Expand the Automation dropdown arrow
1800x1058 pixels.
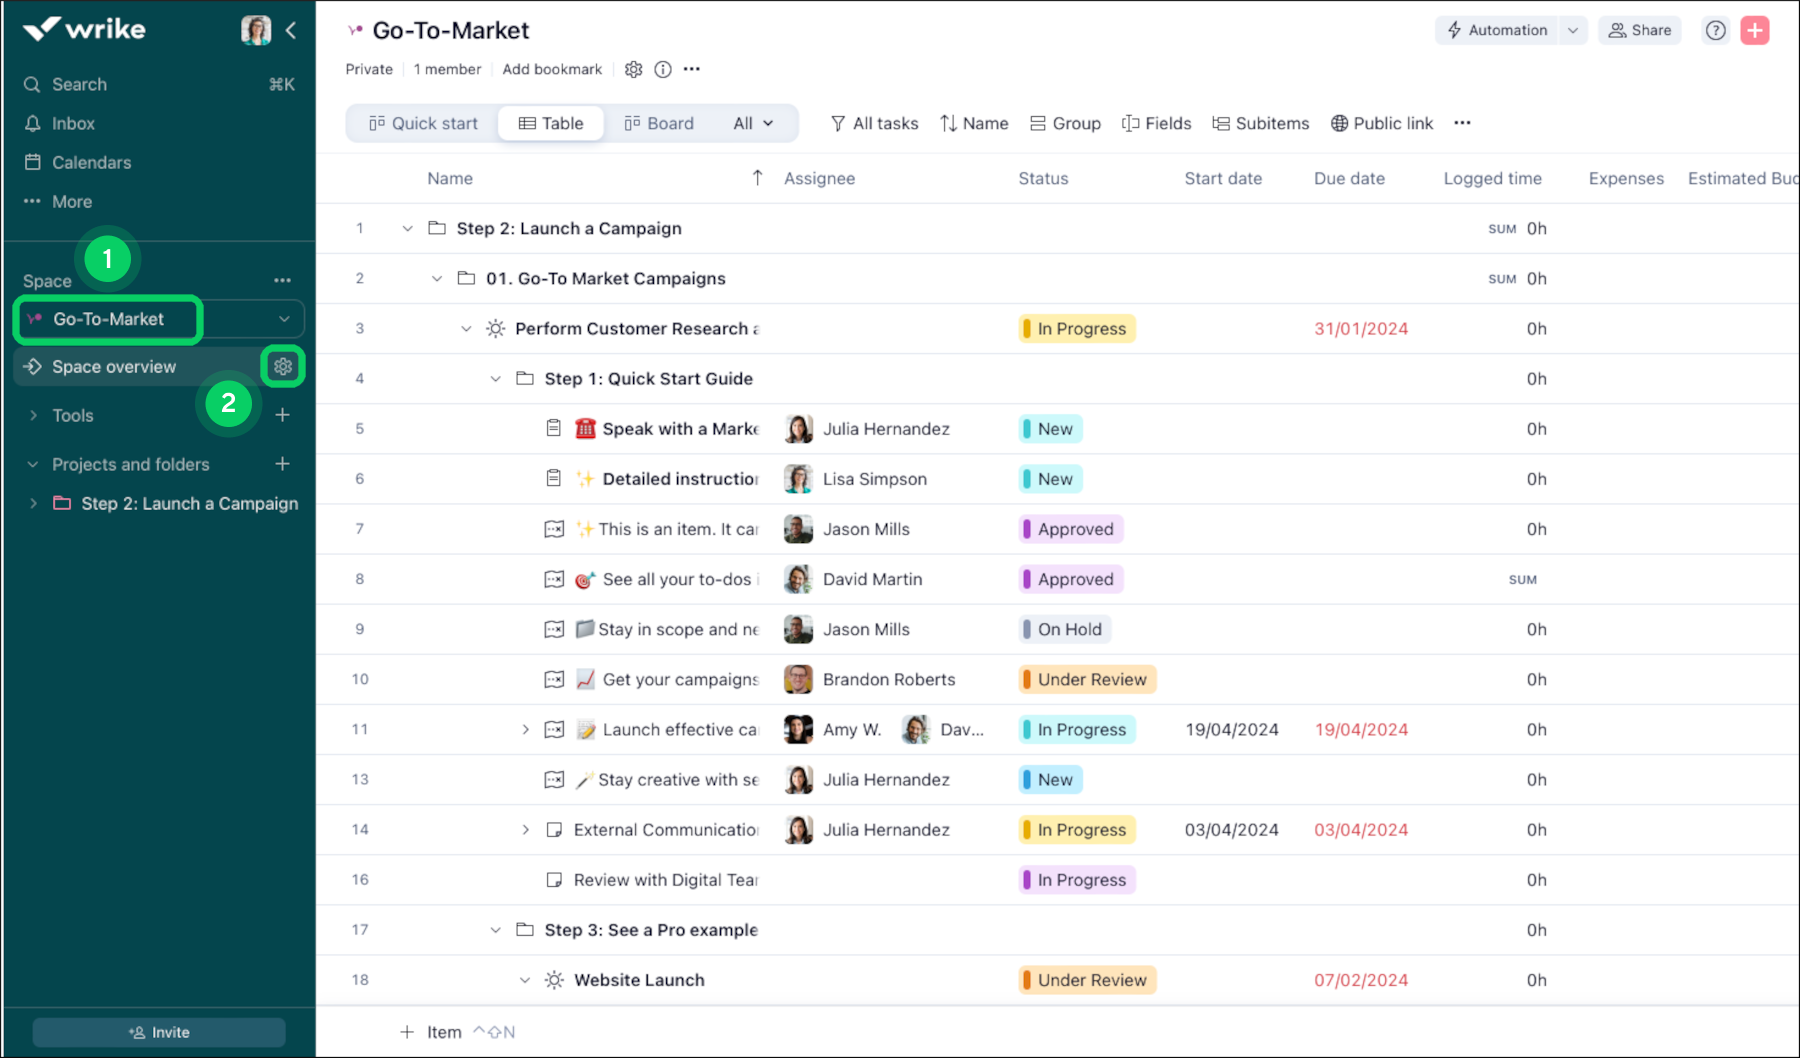[x=1573, y=30]
